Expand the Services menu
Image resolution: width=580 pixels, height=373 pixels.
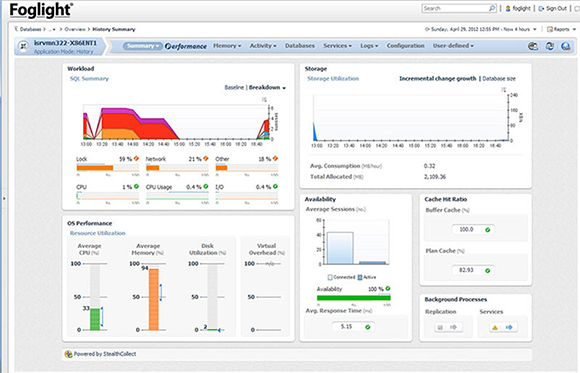(x=337, y=46)
